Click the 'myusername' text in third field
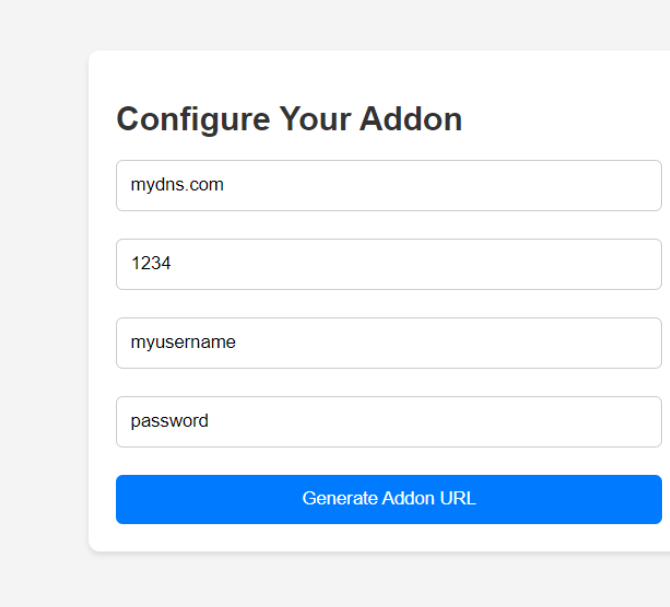The height and width of the screenshot is (607, 670). point(183,343)
